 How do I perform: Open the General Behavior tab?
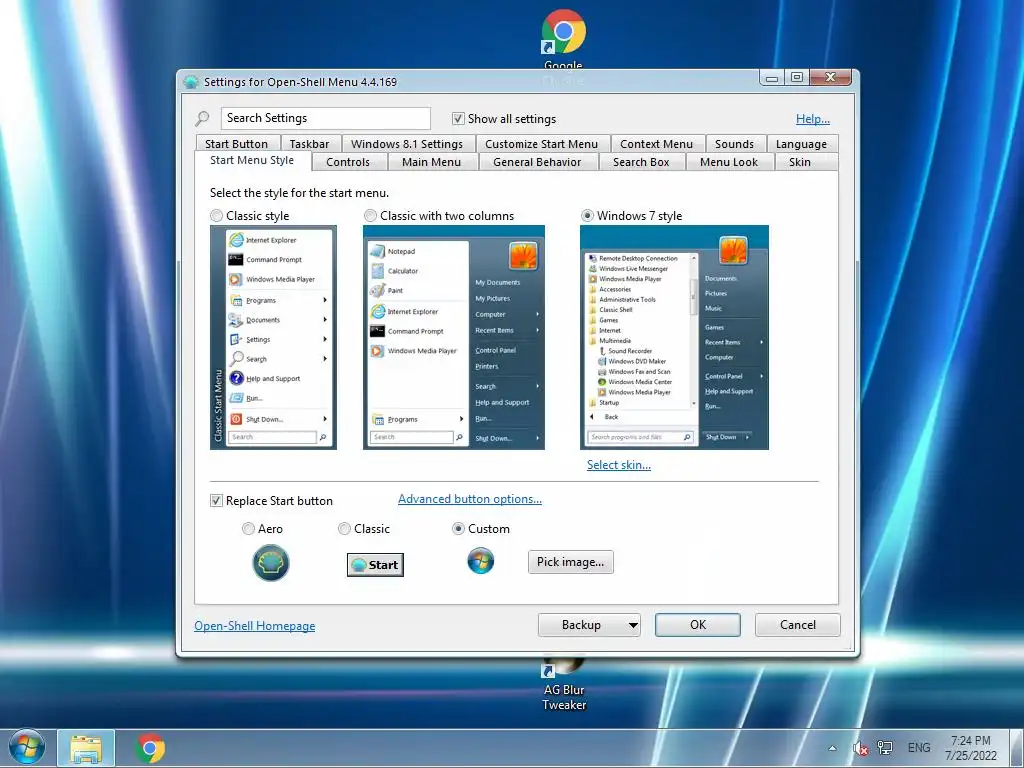(x=537, y=162)
